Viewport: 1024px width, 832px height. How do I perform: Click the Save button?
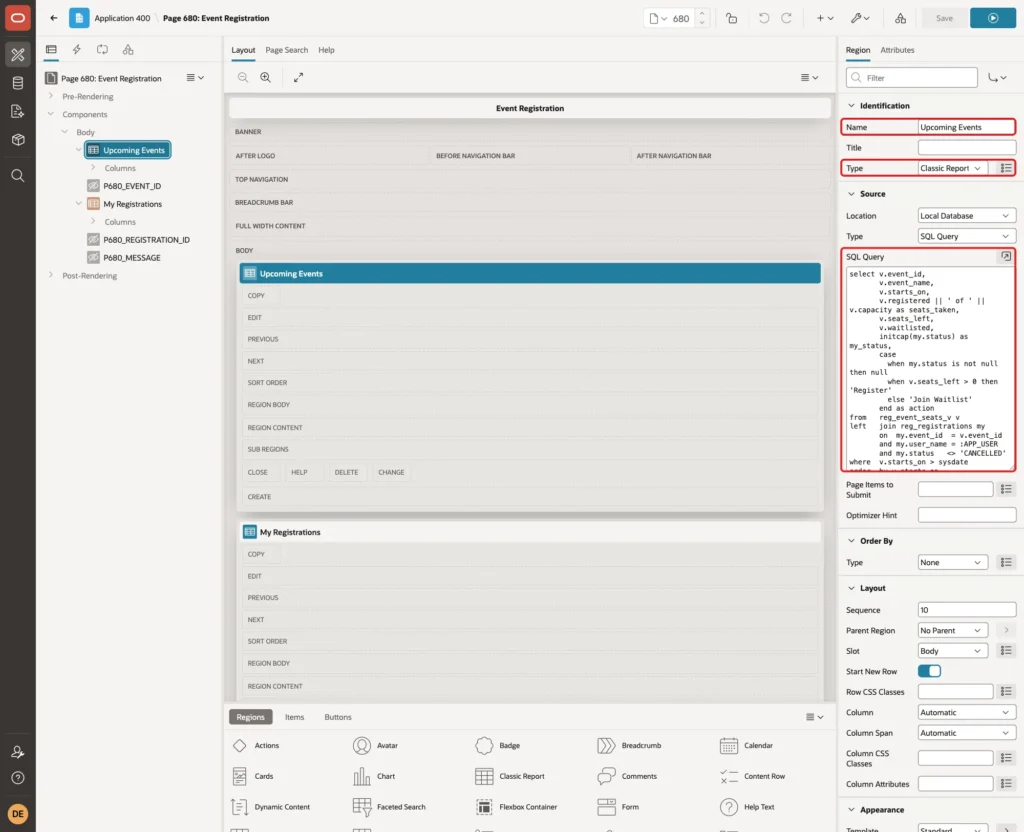[944, 18]
